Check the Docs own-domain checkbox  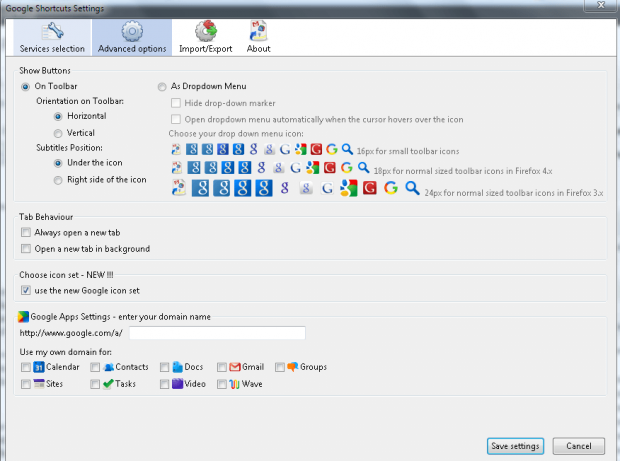point(164,367)
